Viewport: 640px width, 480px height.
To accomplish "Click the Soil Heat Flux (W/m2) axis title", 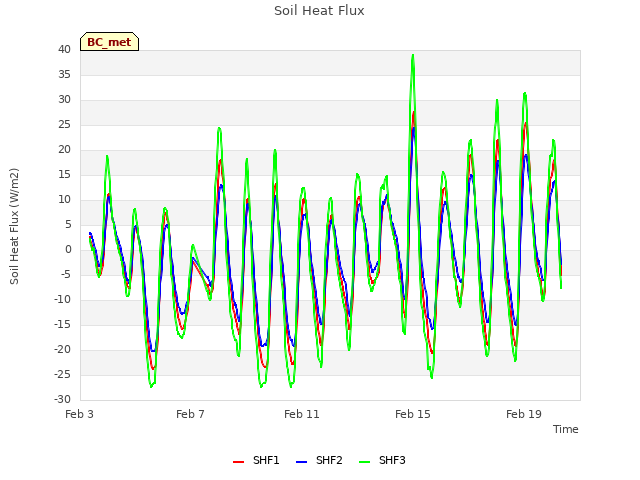I will (14, 226).
